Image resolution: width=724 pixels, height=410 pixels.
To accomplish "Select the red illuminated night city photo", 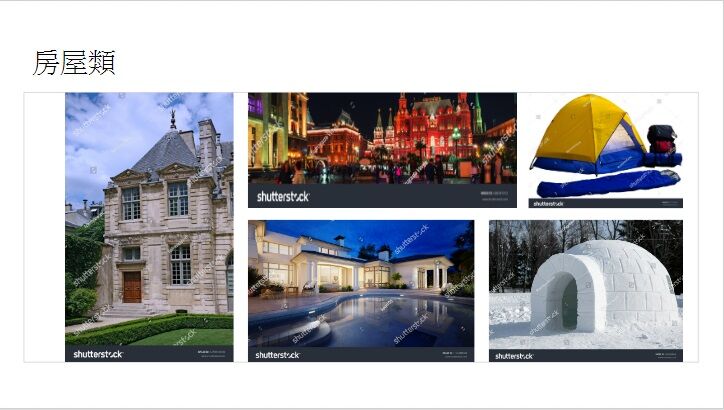I will tap(382, 150).
